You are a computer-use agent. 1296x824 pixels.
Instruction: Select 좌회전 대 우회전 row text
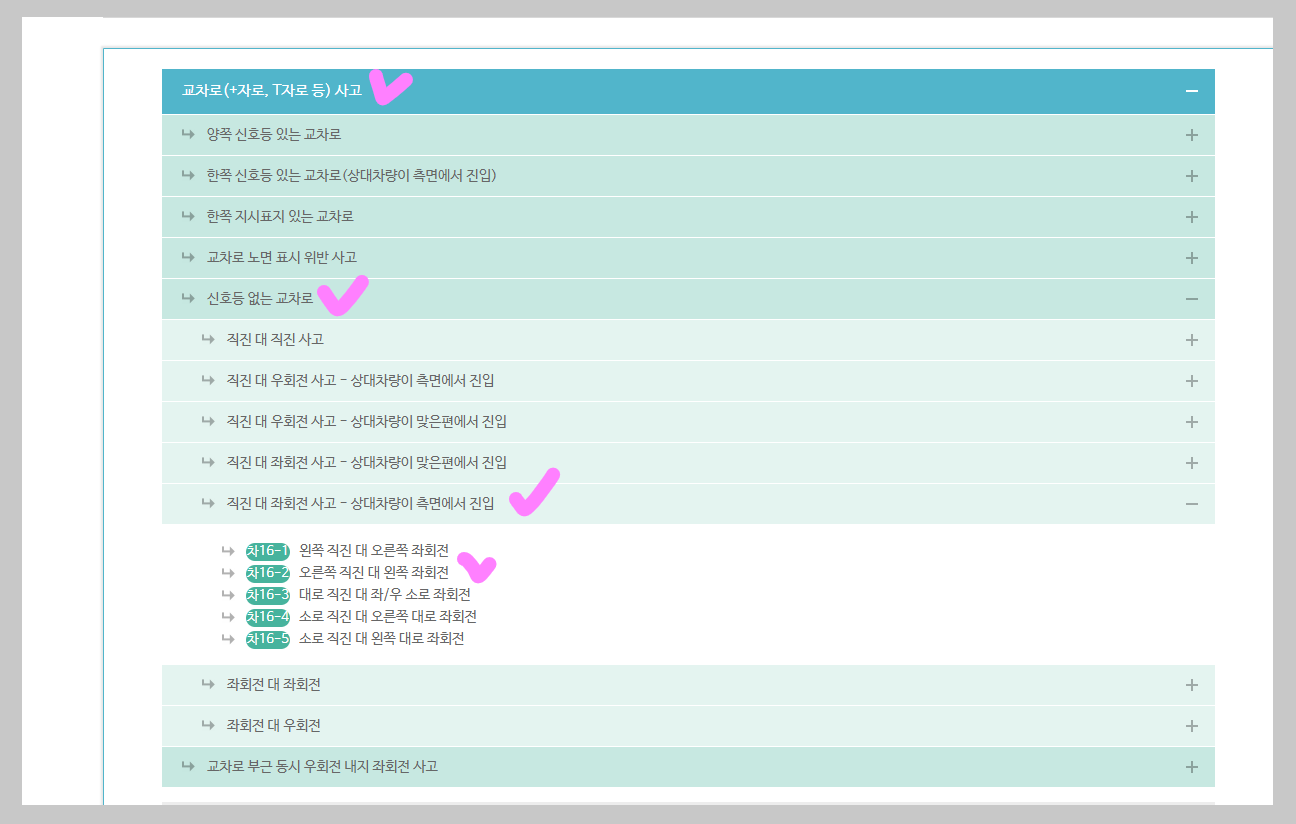click(x=274, y=725)
